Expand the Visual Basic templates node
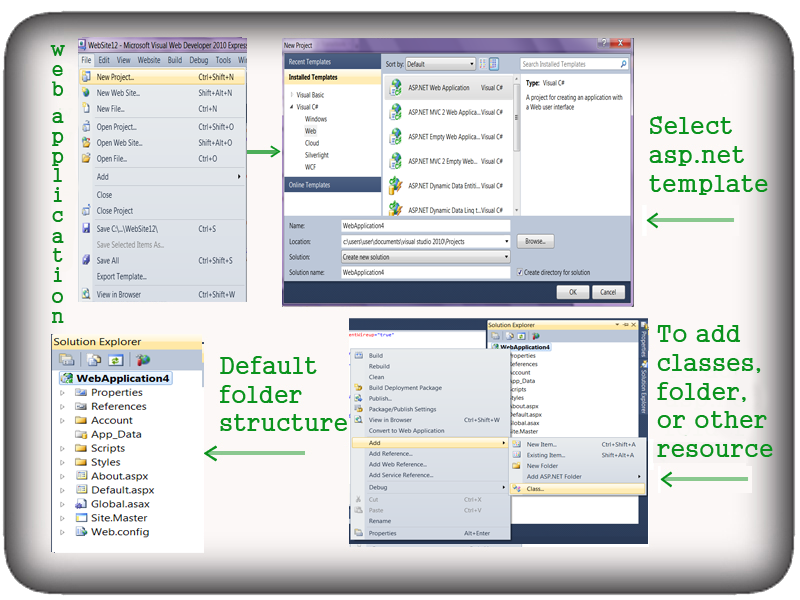This screenshot has height=600, width=800. point(293,96)
